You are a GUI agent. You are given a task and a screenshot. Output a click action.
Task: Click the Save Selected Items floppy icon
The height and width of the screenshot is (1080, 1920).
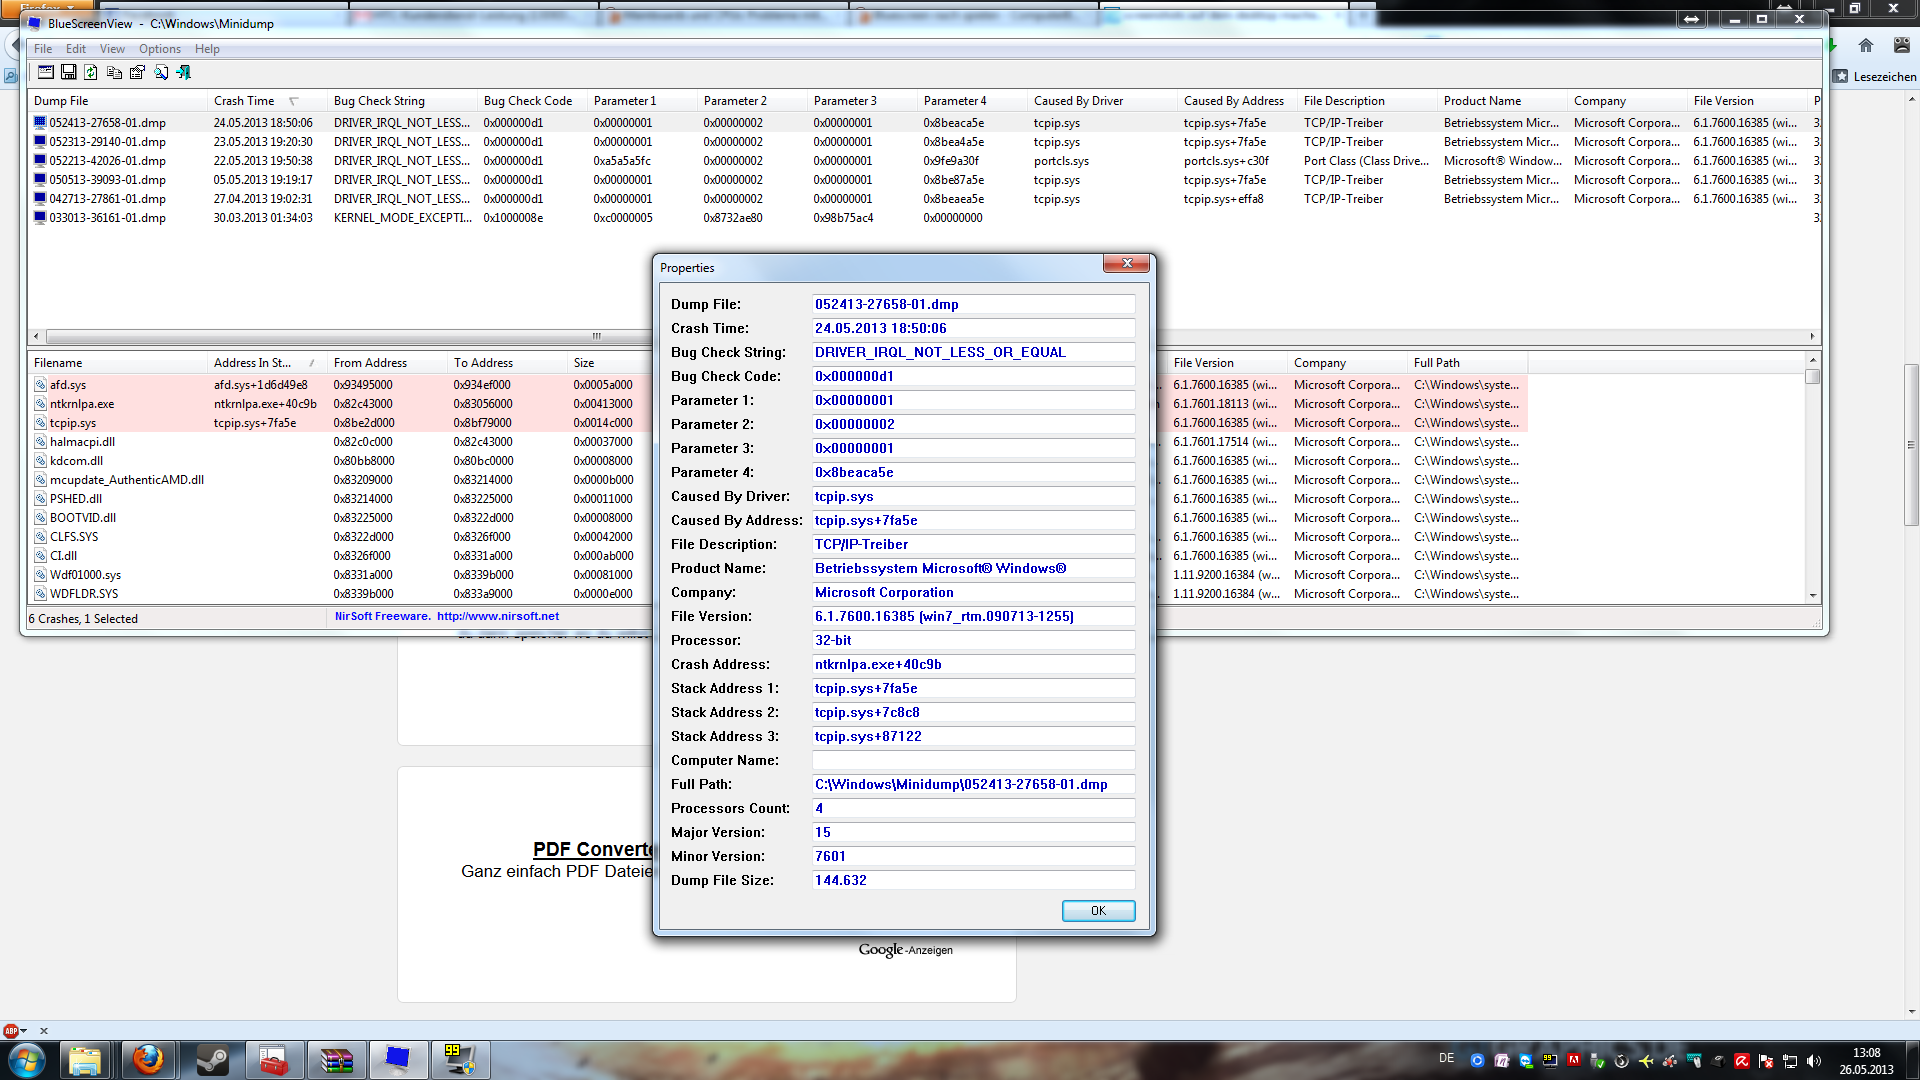[x=69, y=72]
